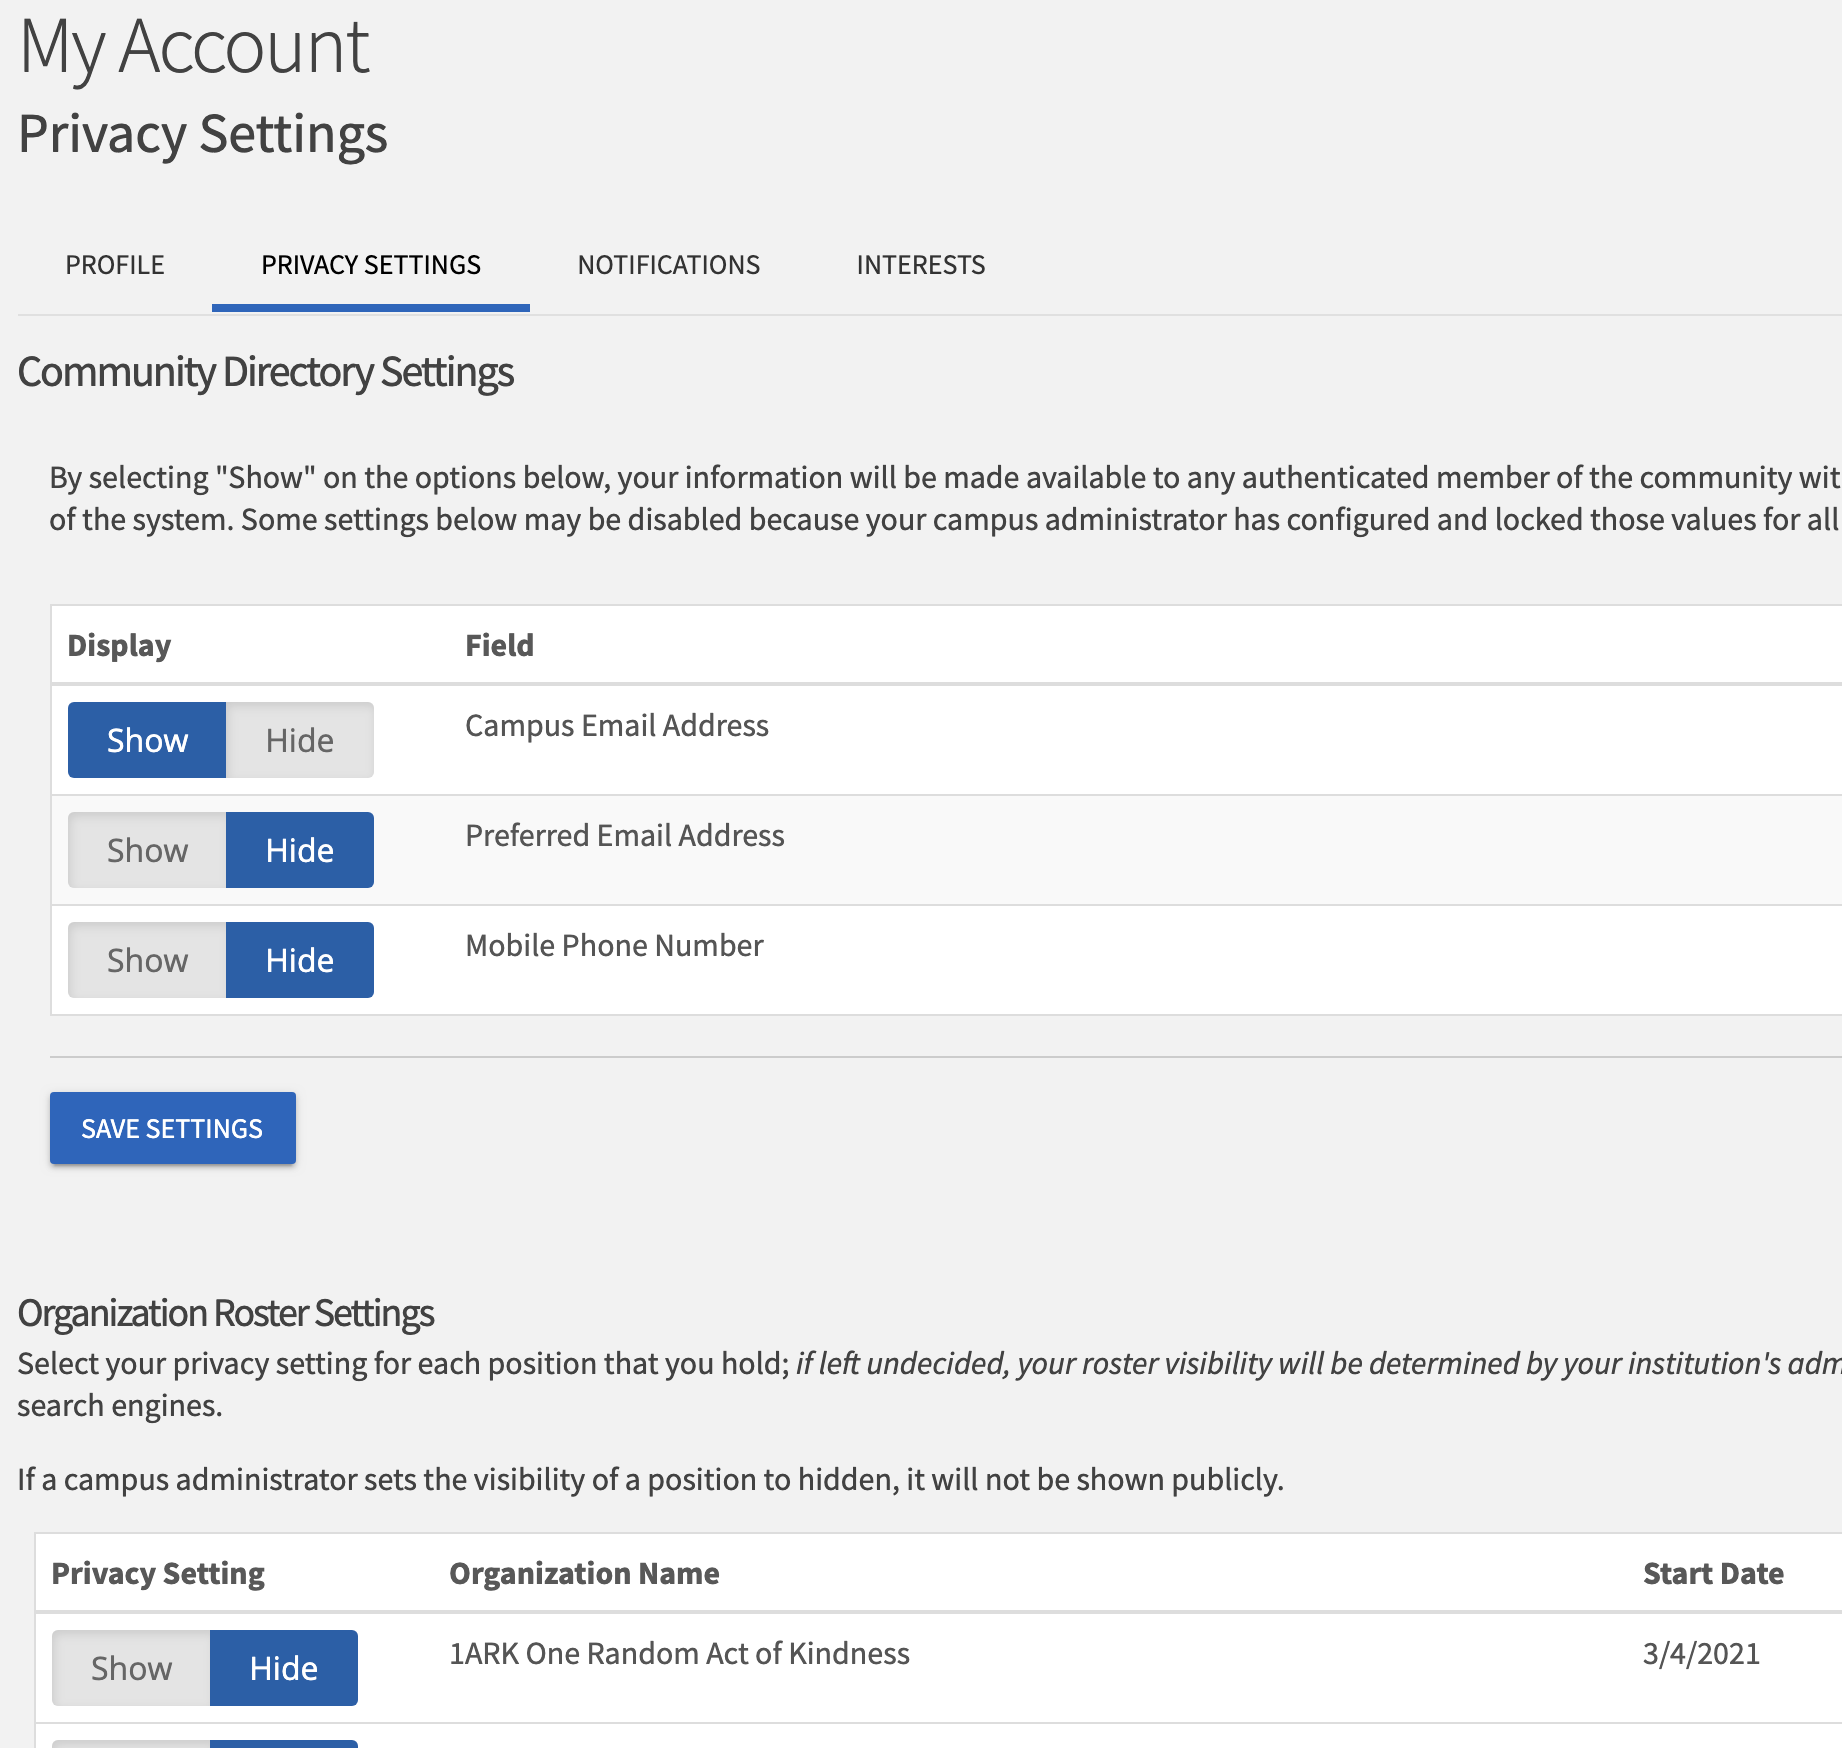
Task: Select the Privacy Settings tab
Action: (371, 265)
